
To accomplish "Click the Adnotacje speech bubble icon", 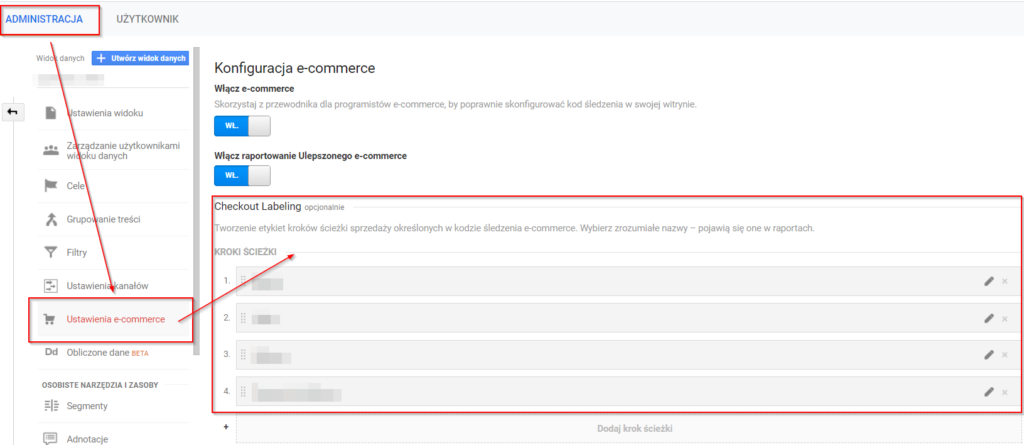I will [x=50, y=438].
